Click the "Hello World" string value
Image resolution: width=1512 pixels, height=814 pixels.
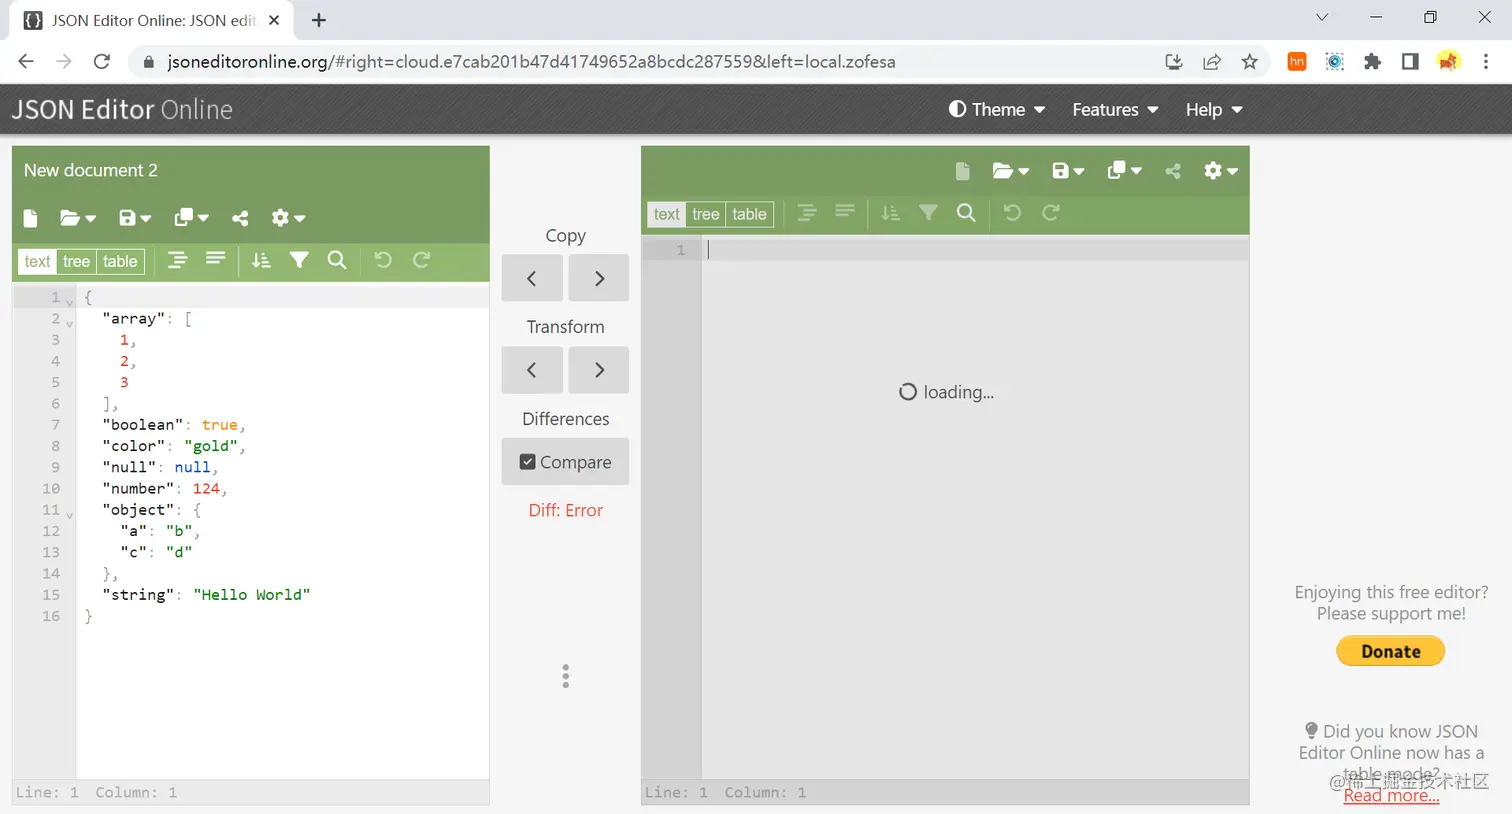(x=252, y=595)
